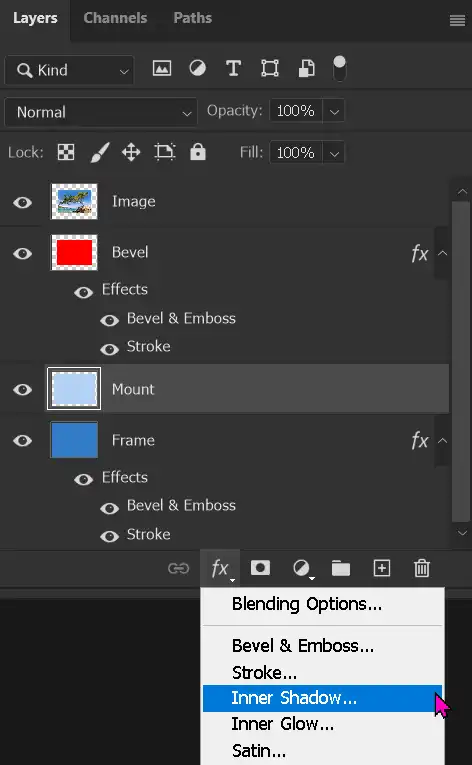
Task: Lock position move icon
Action: pyautogui.click(x=131, y=153)
